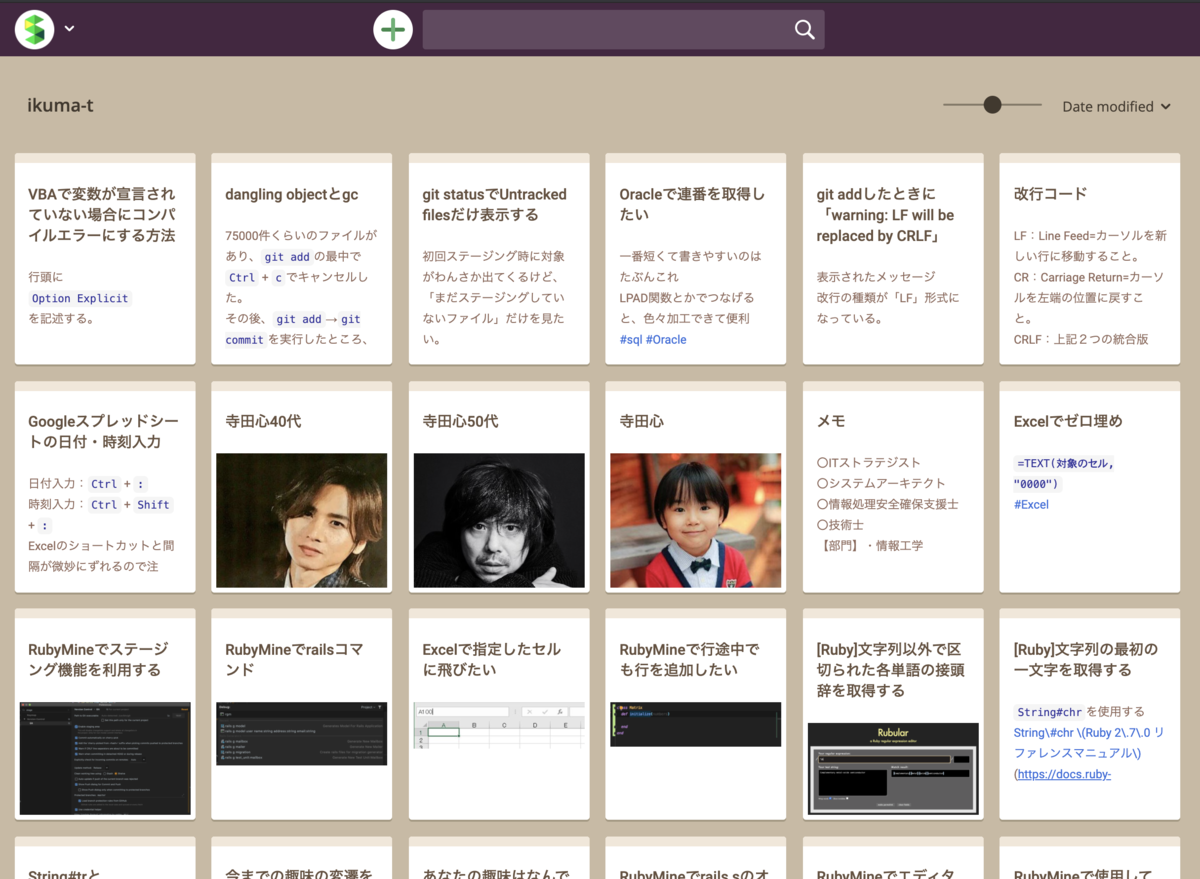Adjust the card size slider
This screenshot has height=879, width=1200.
click(992, 104)
